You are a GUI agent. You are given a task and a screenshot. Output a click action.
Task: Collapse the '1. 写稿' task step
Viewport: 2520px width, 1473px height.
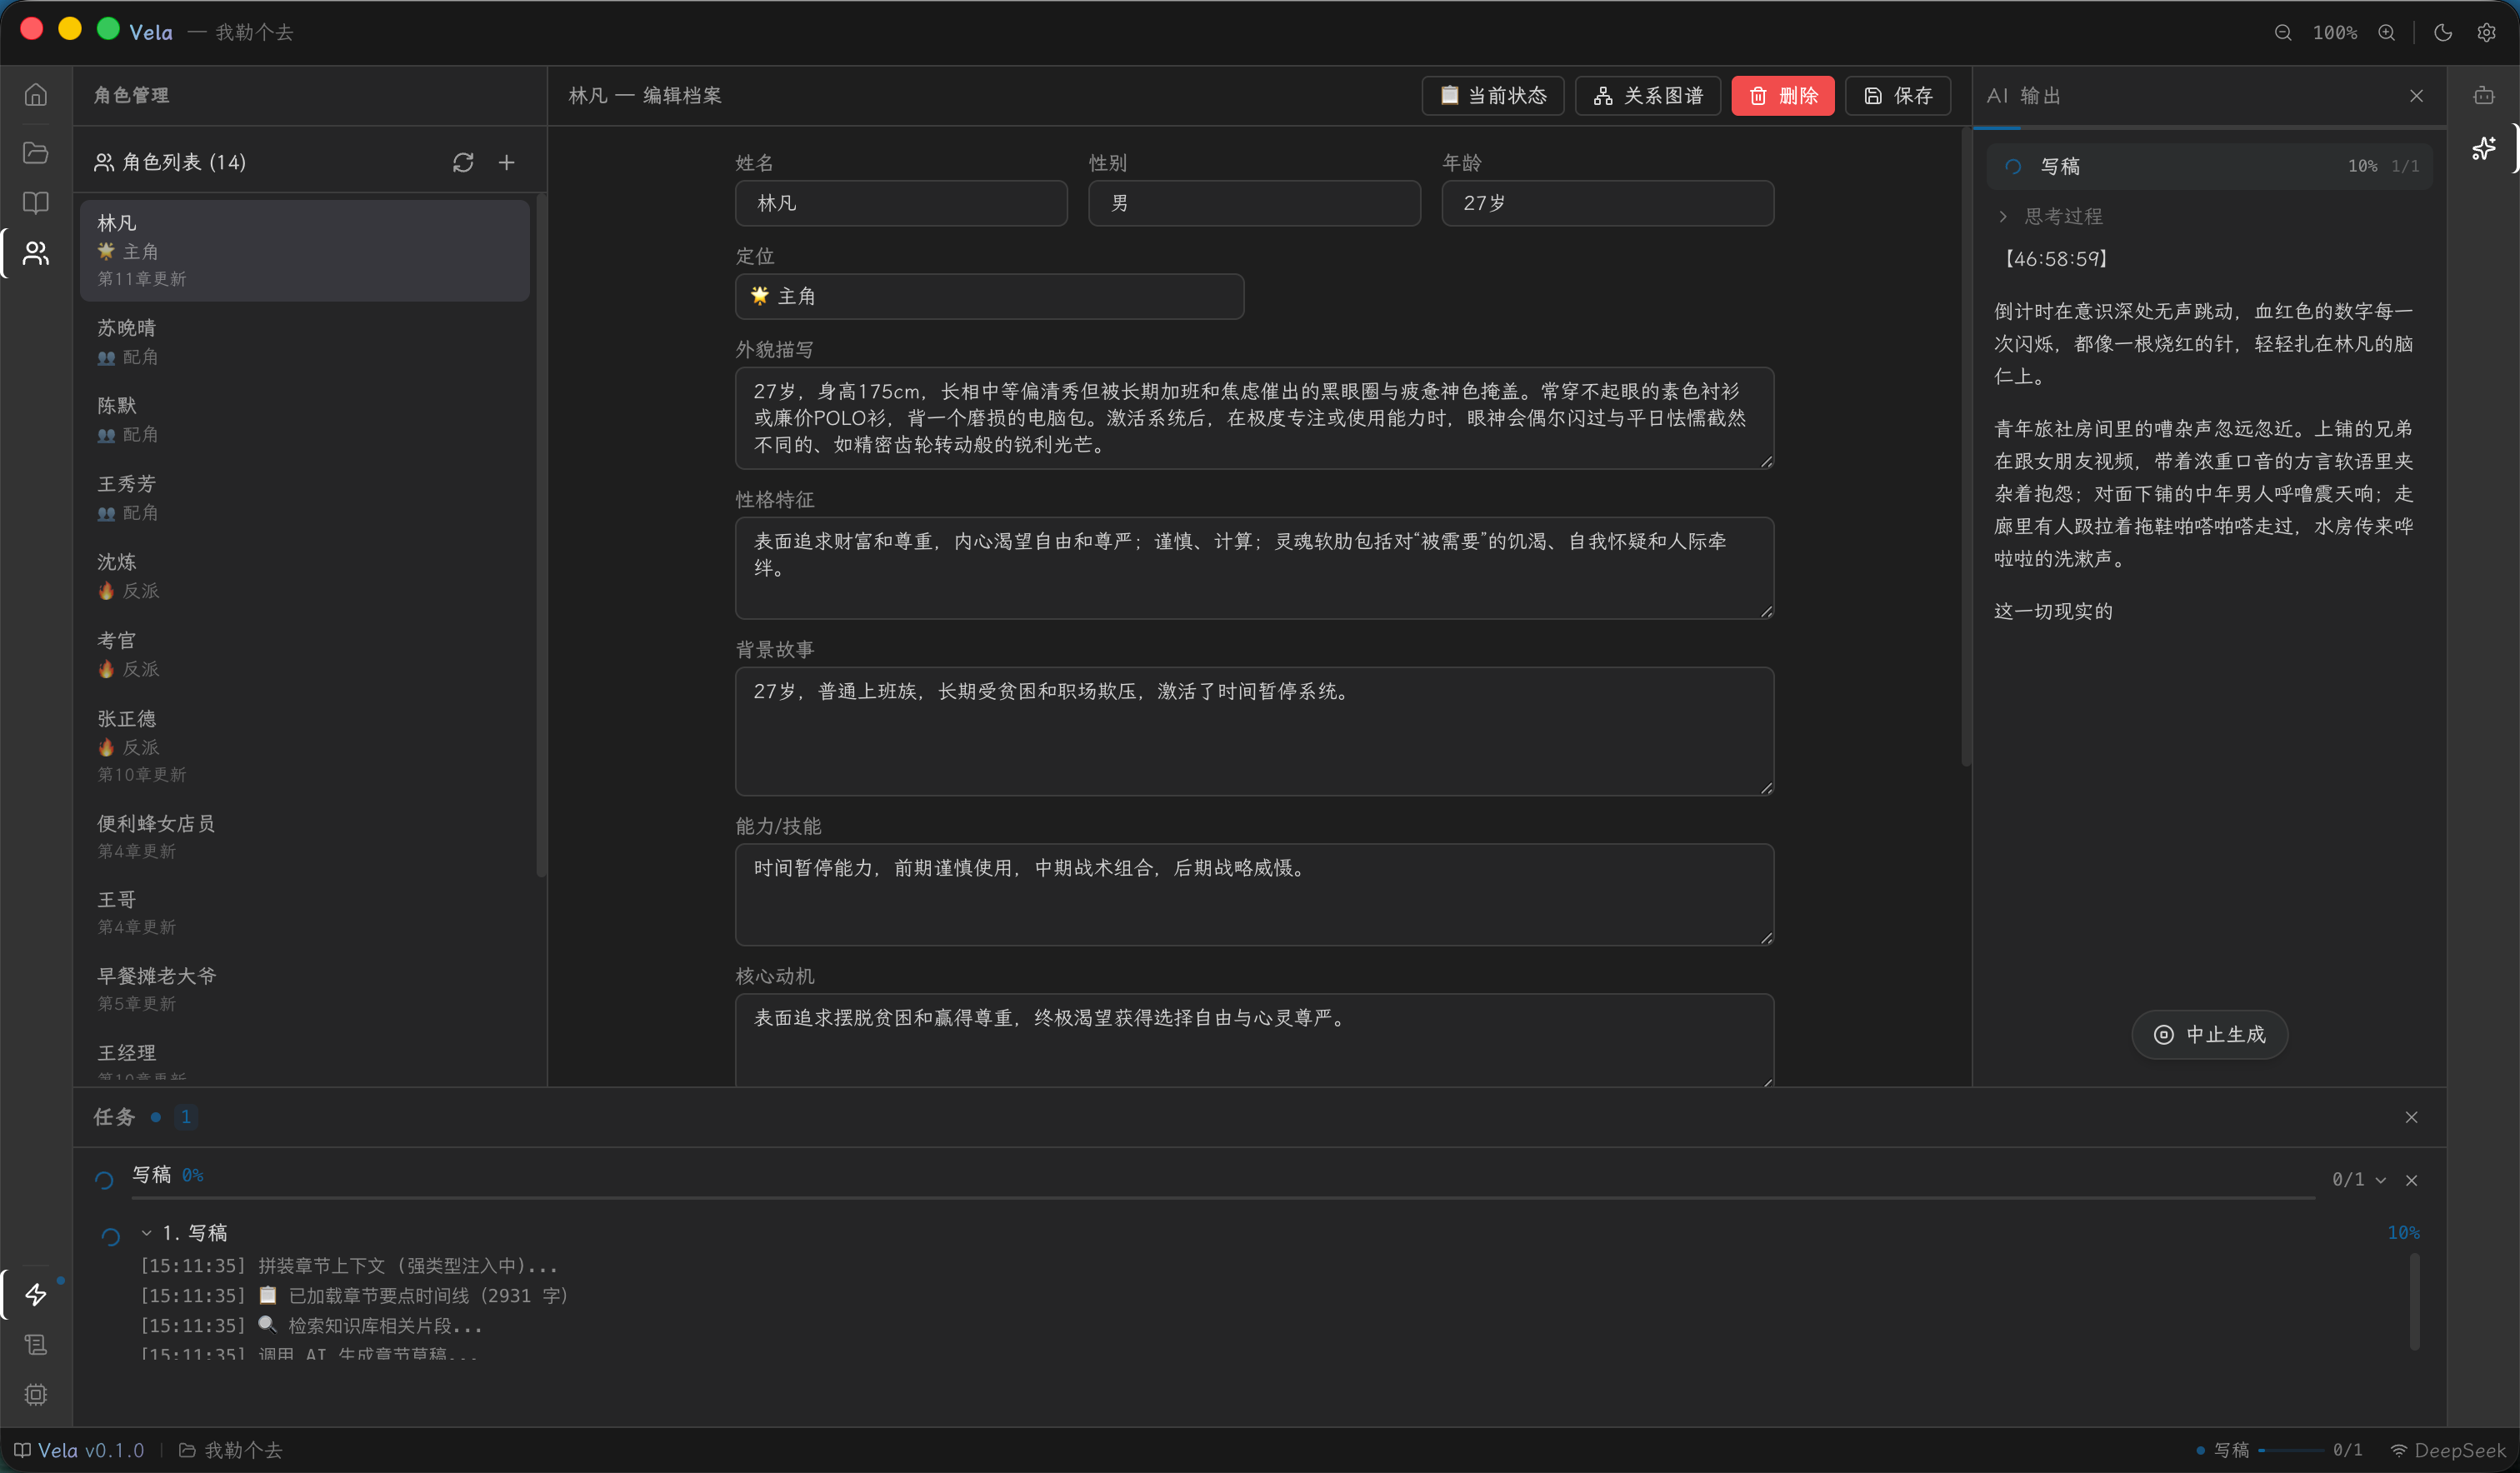(146, 1232)
